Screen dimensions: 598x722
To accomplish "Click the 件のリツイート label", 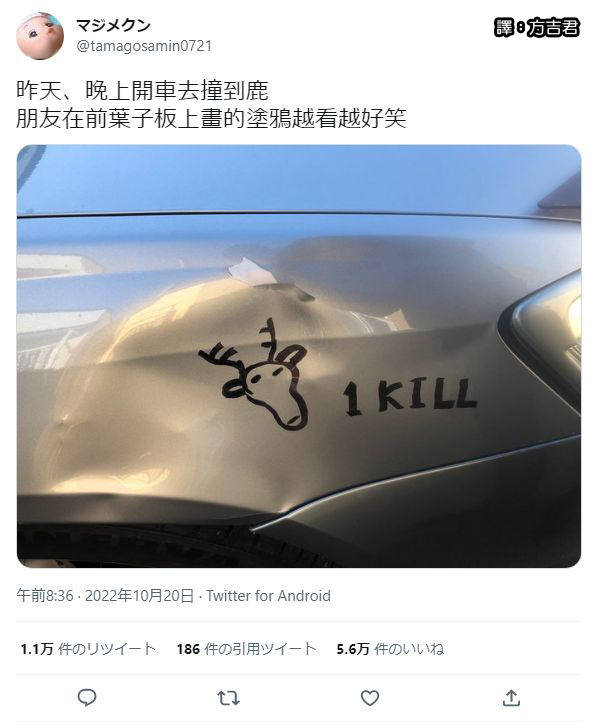I will tap(107, 649).
